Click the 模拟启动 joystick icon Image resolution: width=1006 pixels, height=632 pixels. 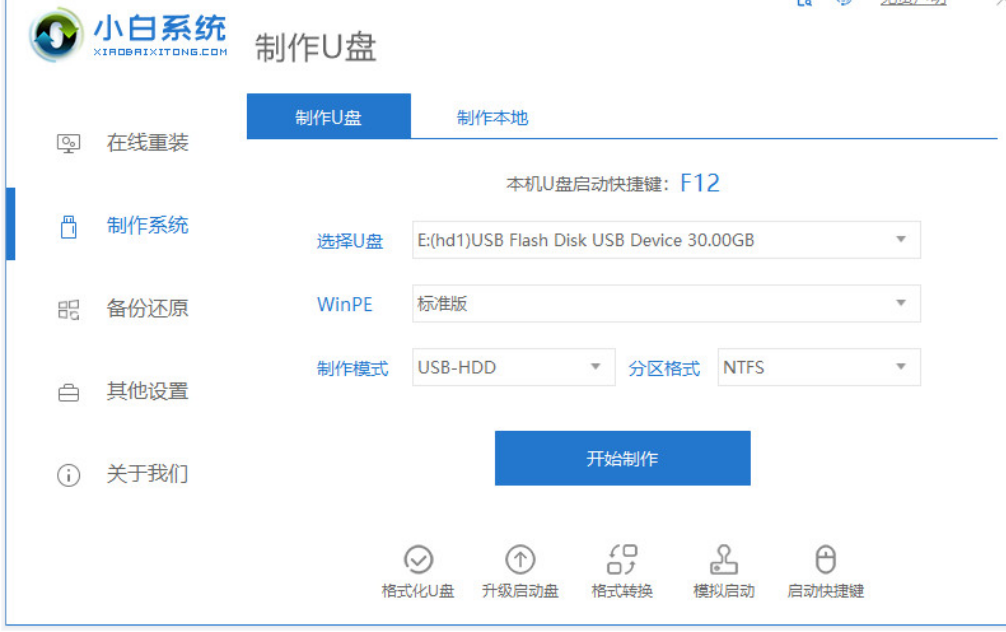724,559
